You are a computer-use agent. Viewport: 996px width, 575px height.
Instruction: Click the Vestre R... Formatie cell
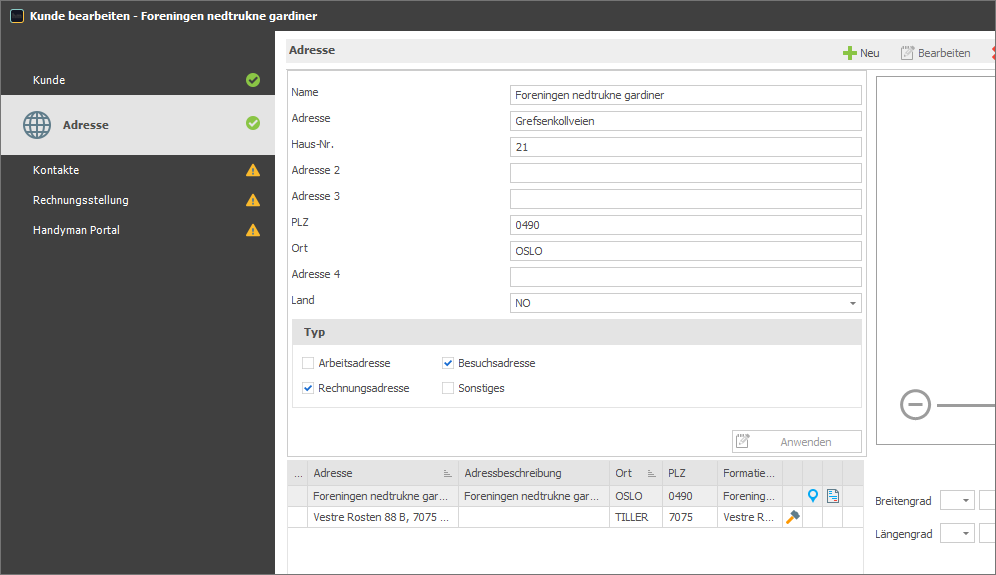click(750, 517)
